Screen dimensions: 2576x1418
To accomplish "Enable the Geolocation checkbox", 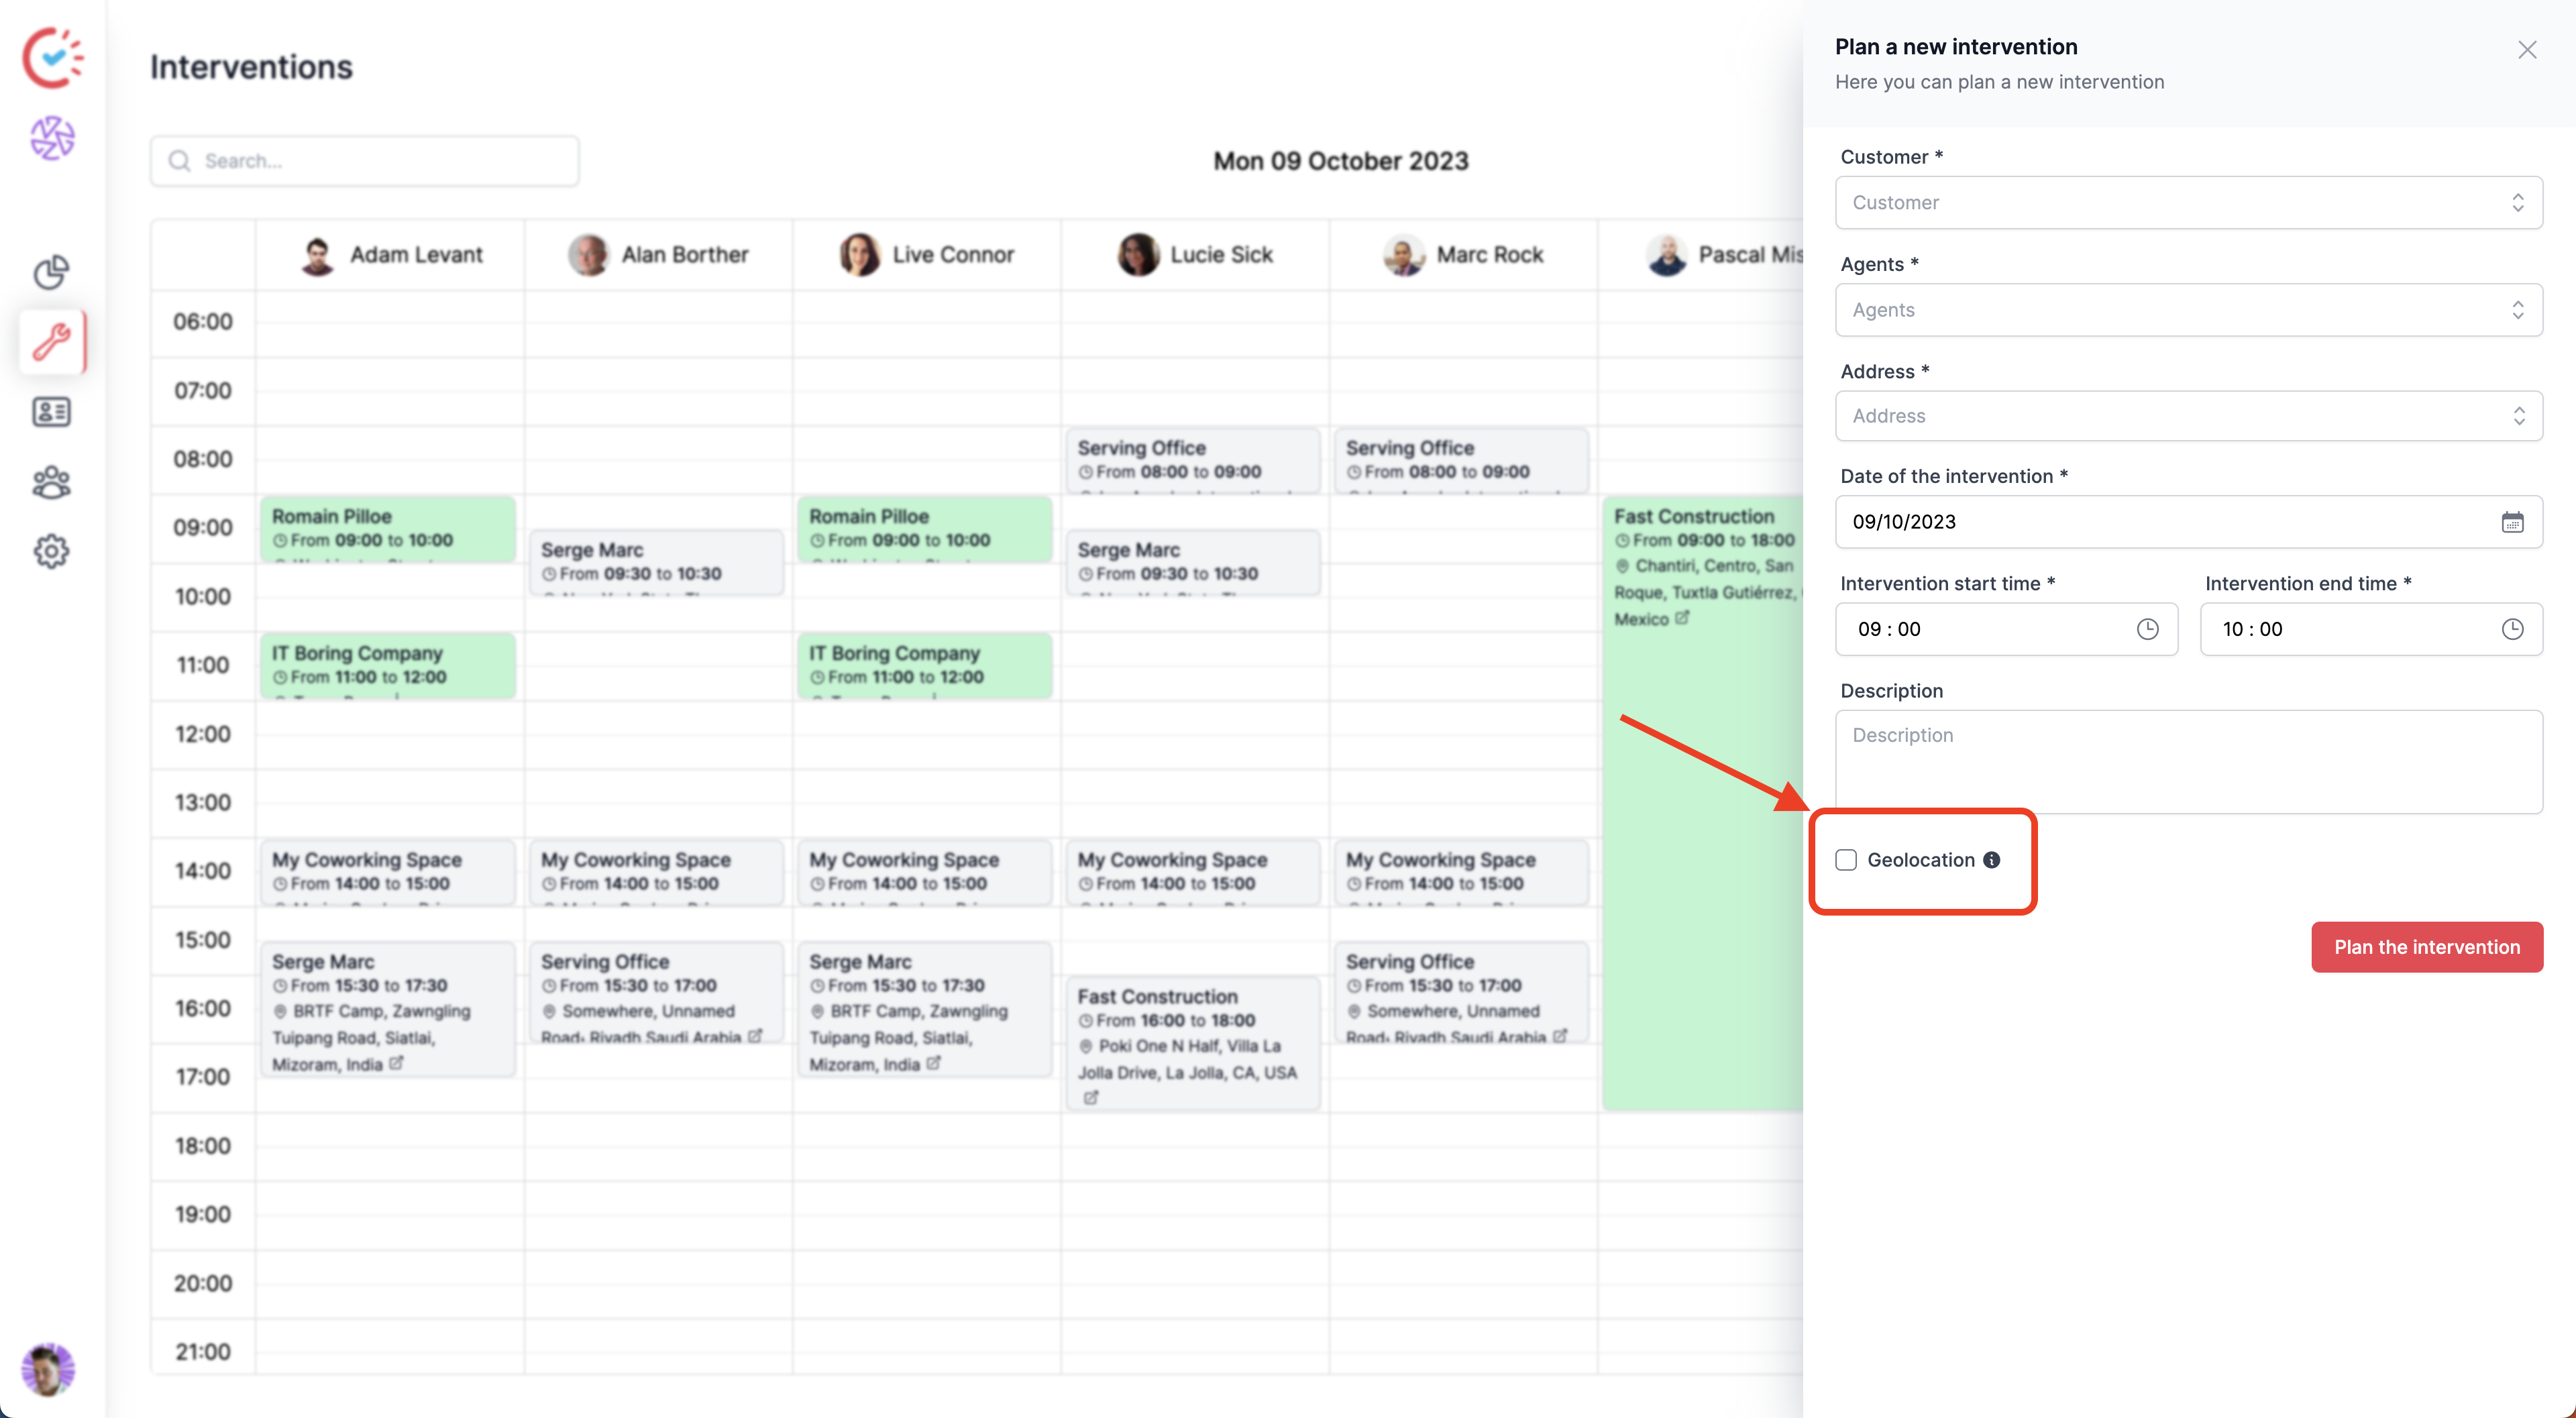I will [1846, 860].
